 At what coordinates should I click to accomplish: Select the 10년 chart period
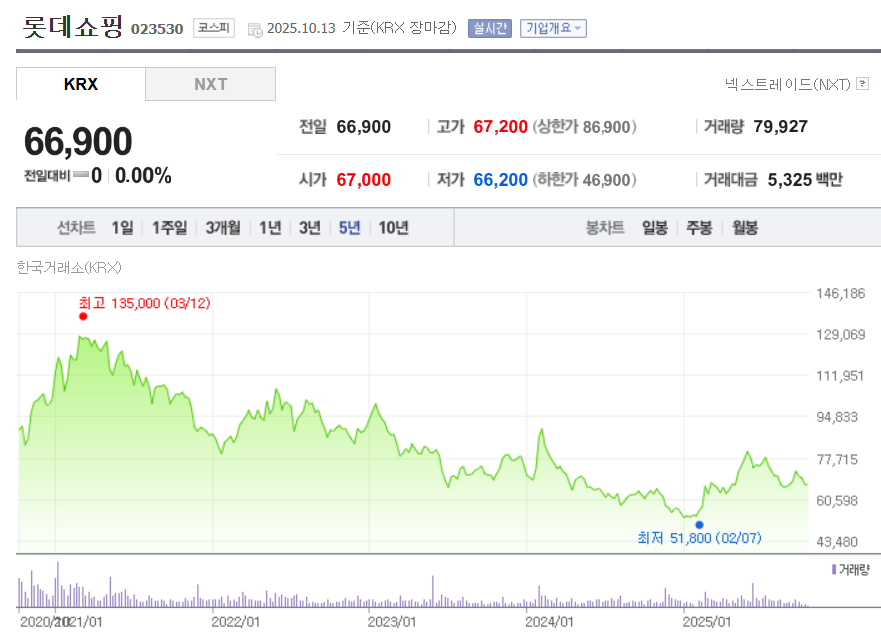click(393, 228)
